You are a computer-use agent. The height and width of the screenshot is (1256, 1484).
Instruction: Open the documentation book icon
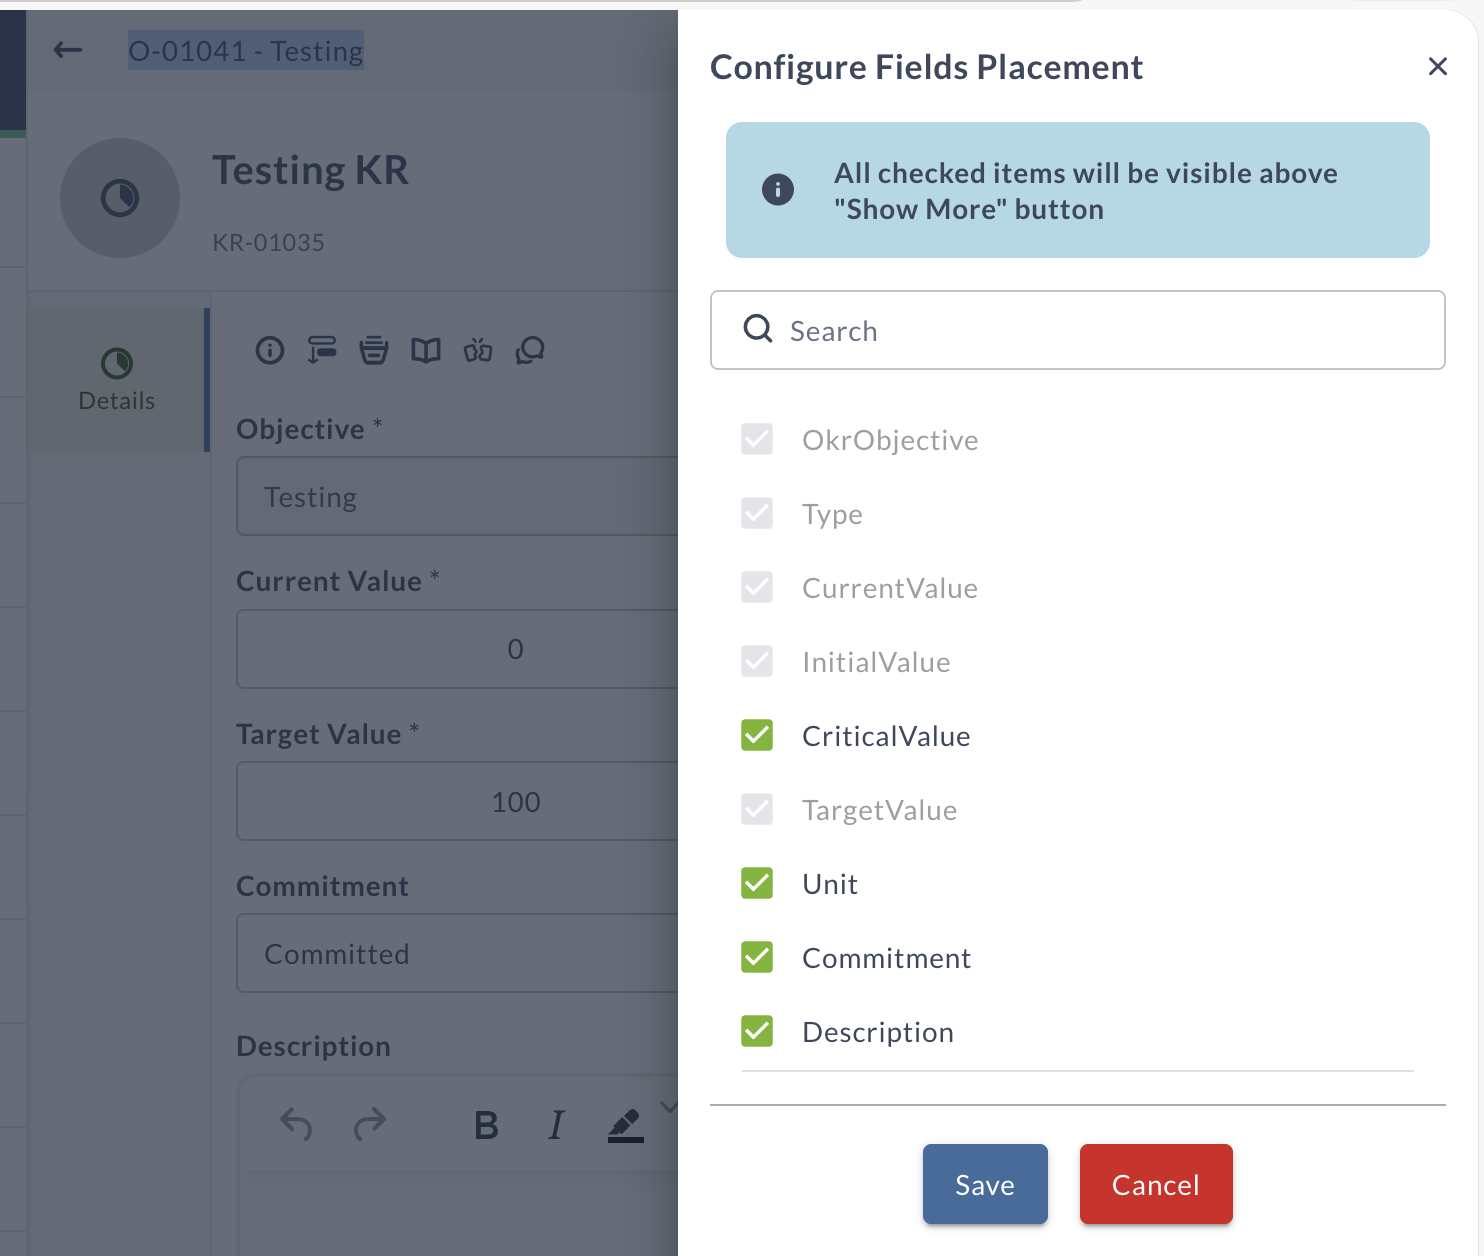tap(426, 350)
